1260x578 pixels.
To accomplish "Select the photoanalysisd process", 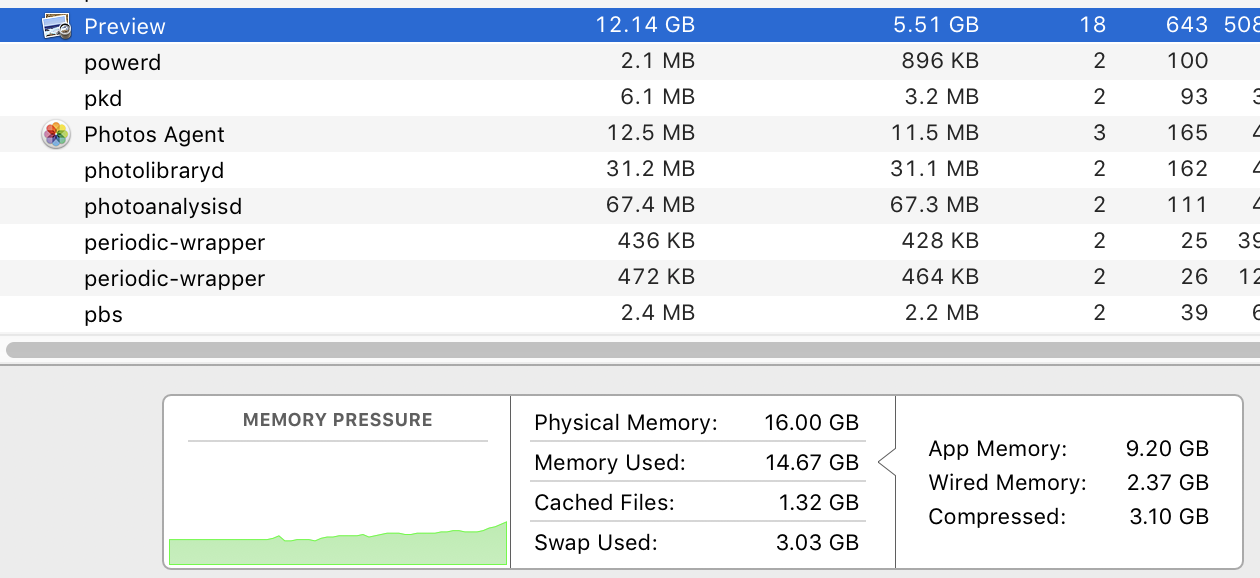I will (163, 206).
